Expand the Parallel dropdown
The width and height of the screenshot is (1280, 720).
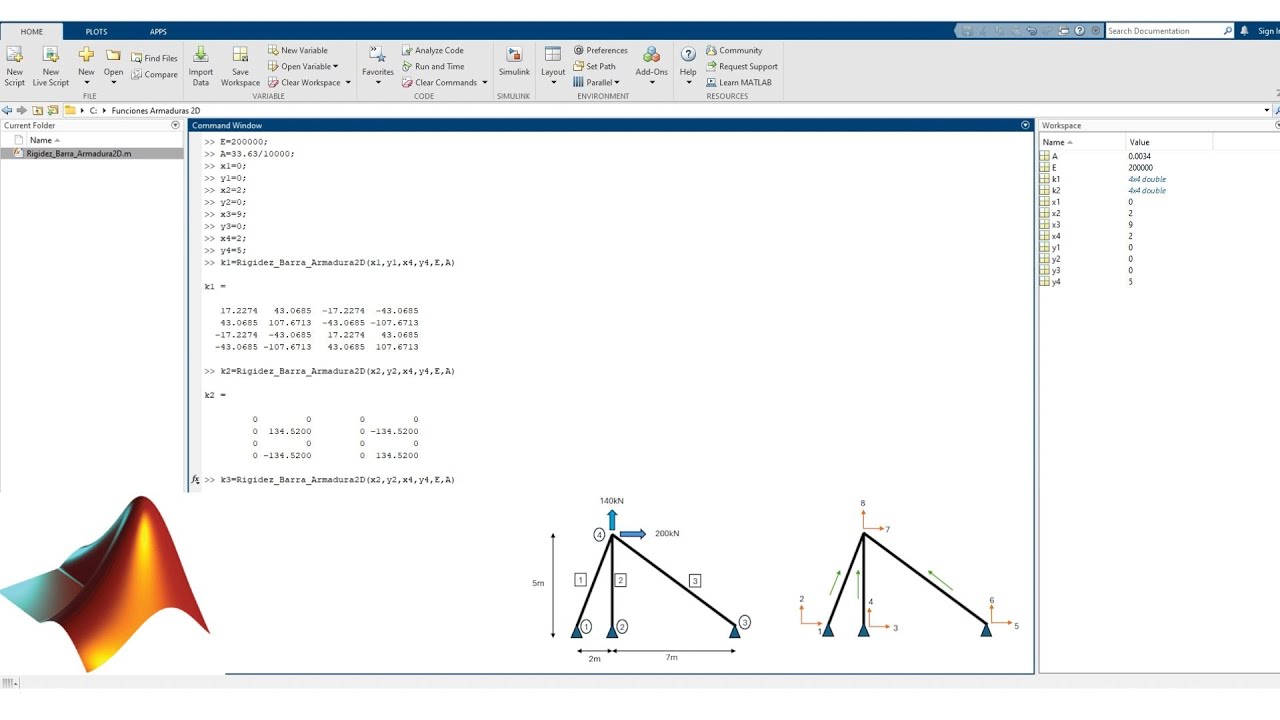click(x=596, y=82)
